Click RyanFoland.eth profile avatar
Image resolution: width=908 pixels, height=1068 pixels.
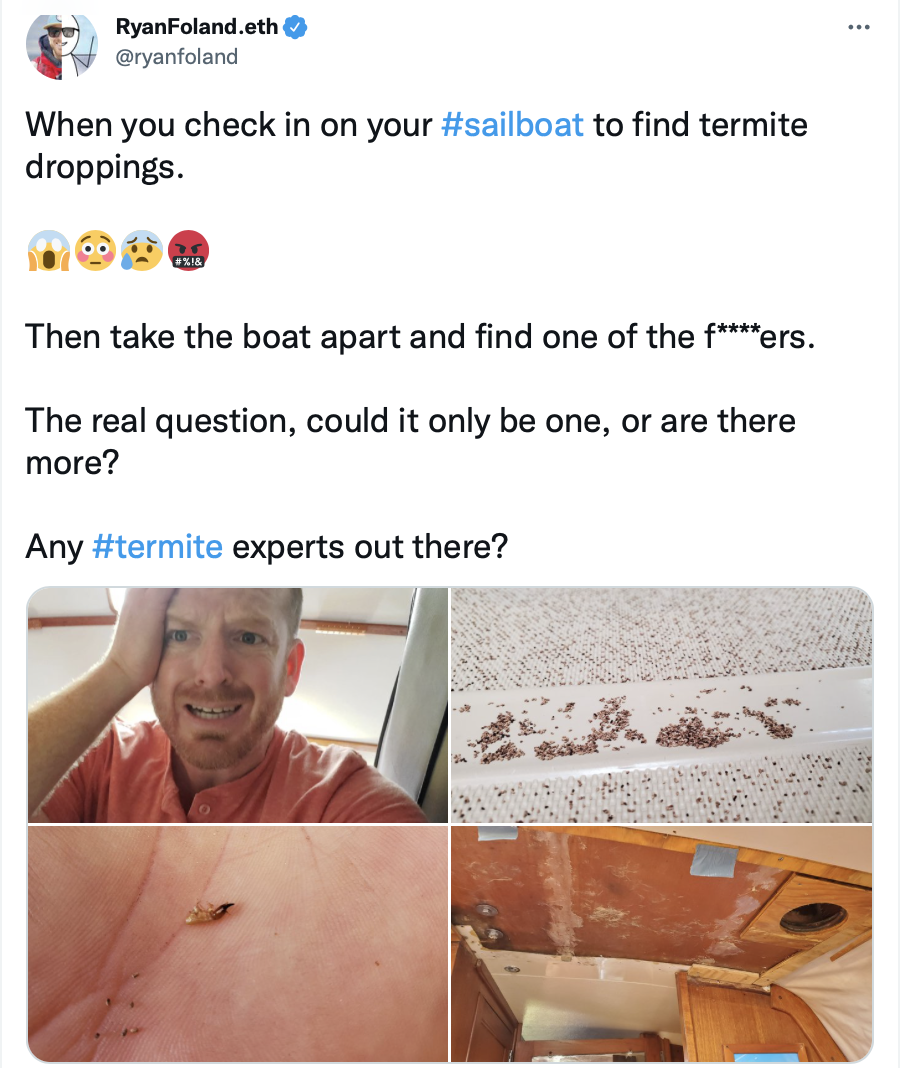click(x=62, y=46)
